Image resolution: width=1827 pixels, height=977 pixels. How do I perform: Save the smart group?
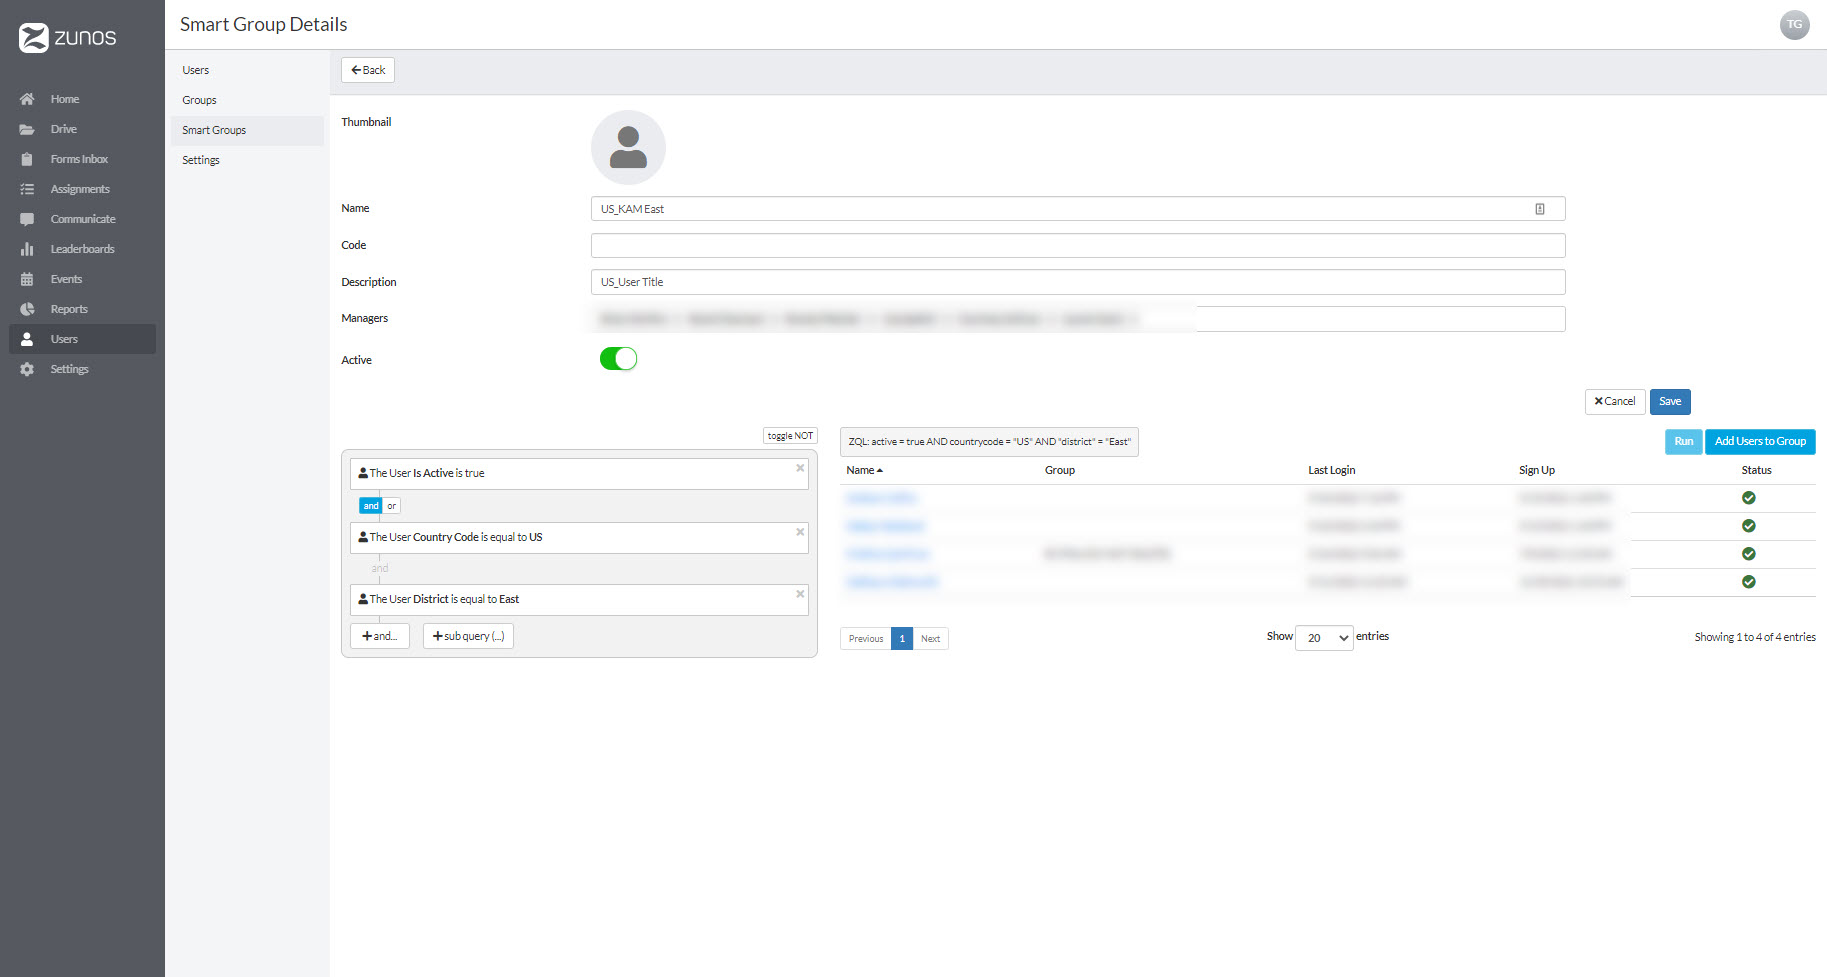(1670, 402)
